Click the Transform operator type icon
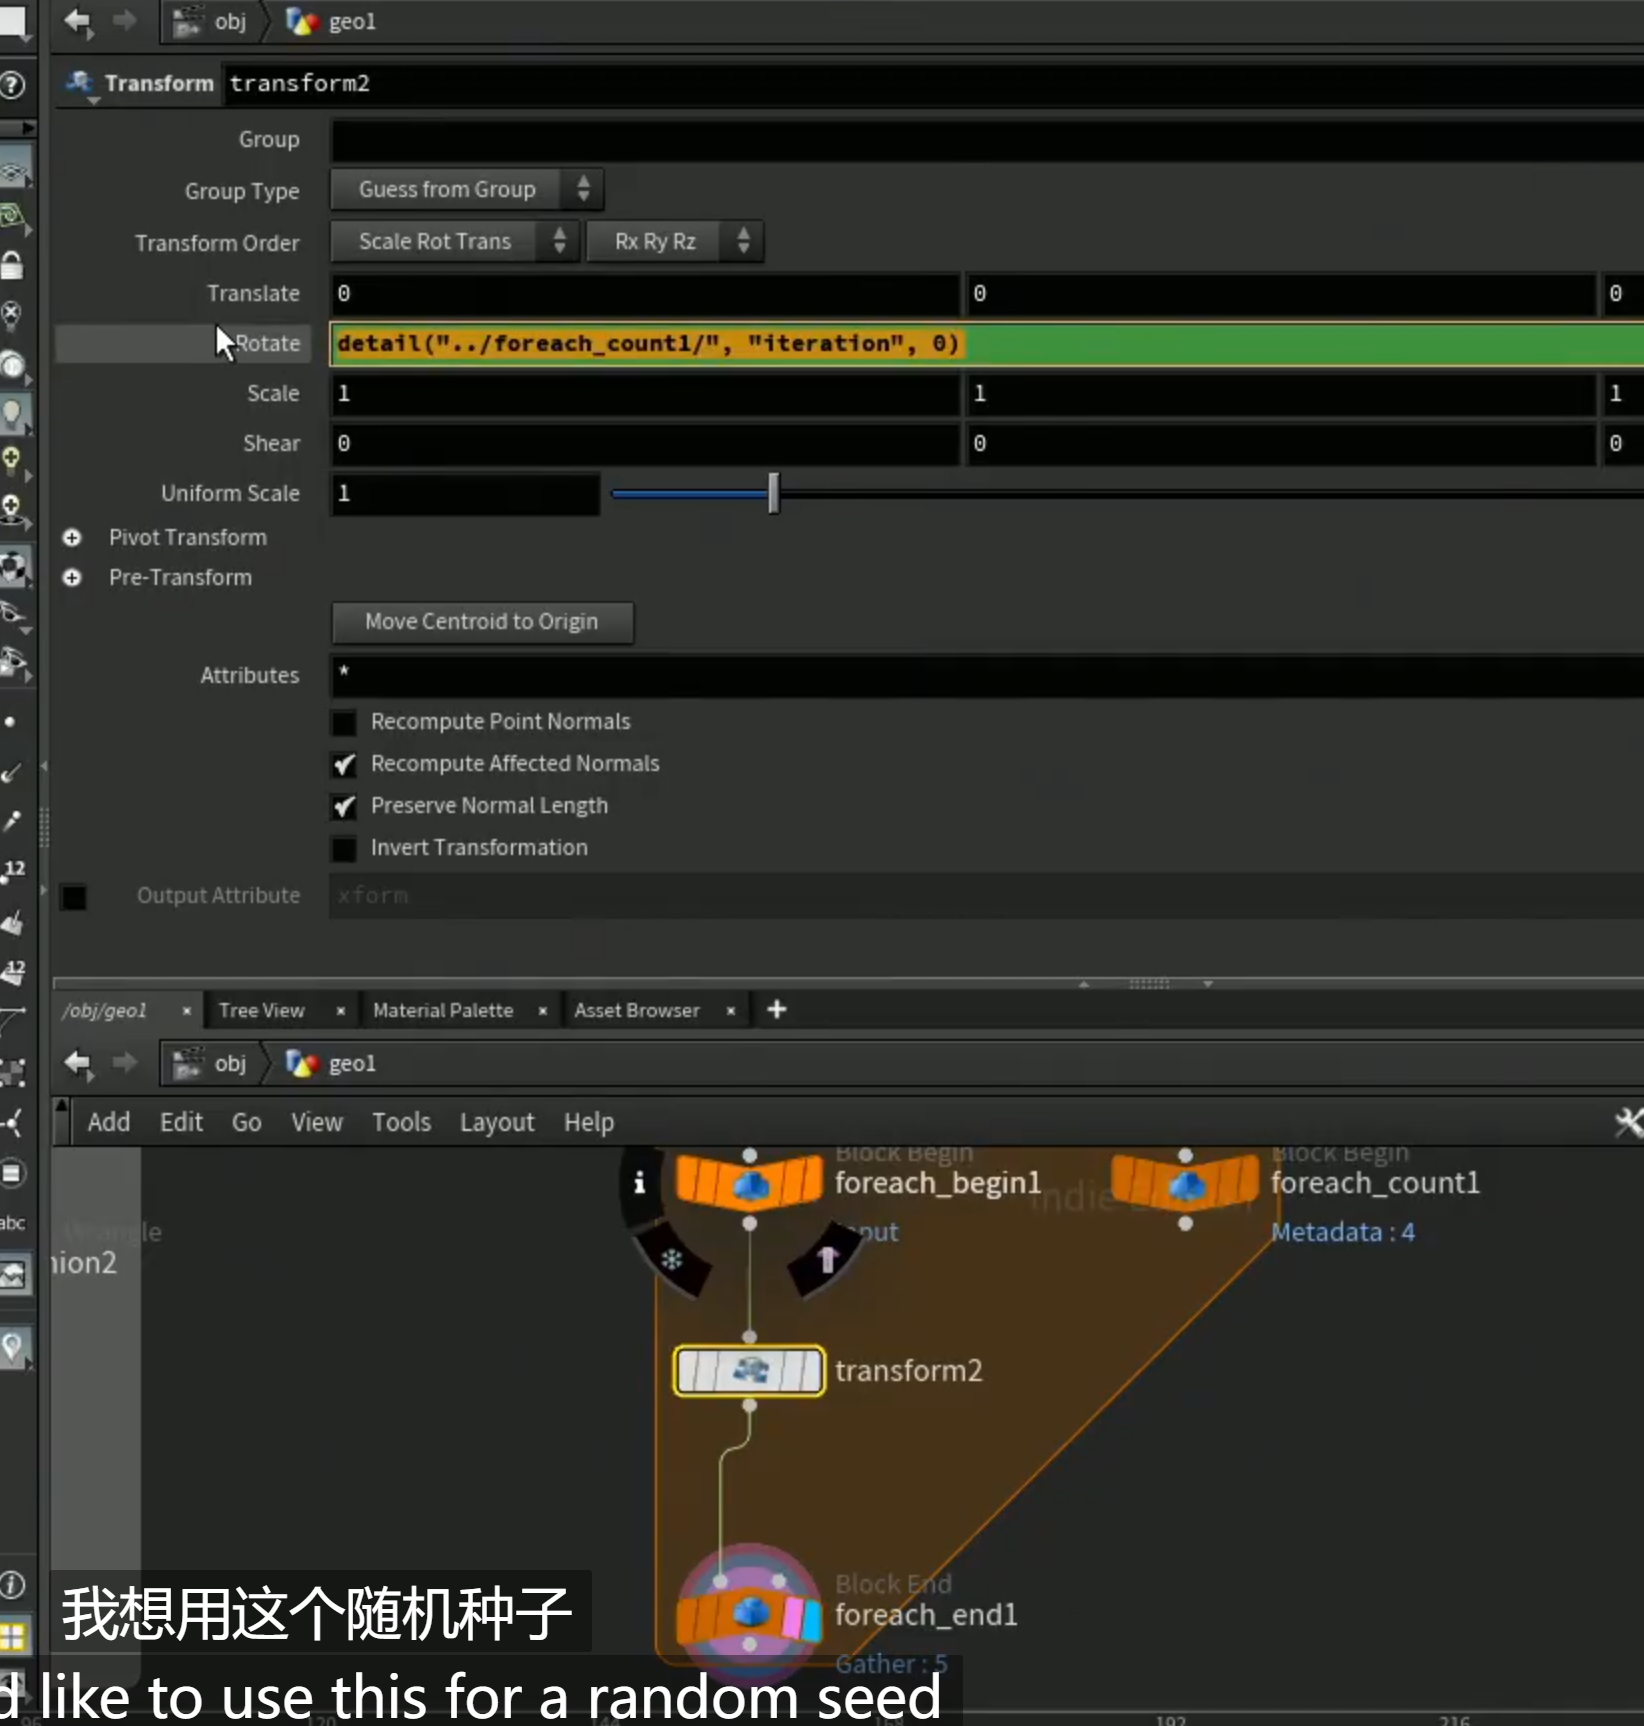 click(80, 83)
